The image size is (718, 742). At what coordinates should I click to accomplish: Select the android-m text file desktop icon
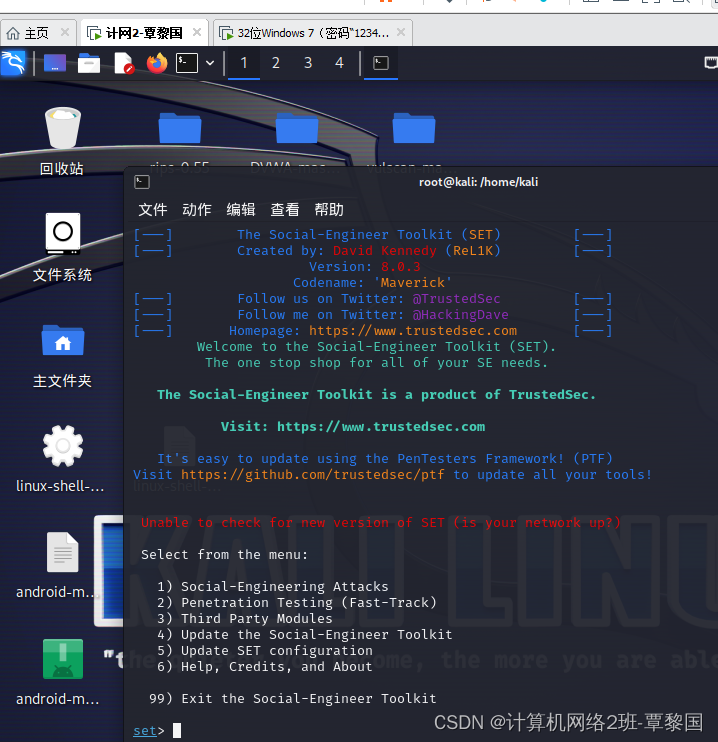[x=61, y=565]
